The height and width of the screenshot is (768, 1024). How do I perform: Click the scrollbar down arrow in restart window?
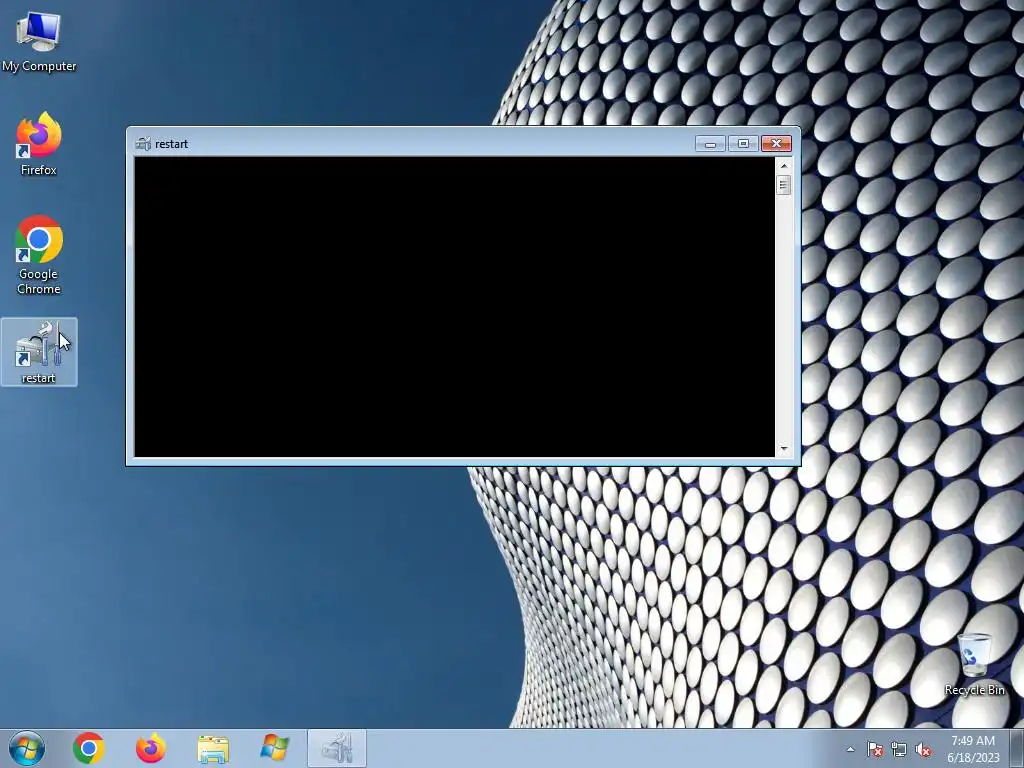coord(784,449)
